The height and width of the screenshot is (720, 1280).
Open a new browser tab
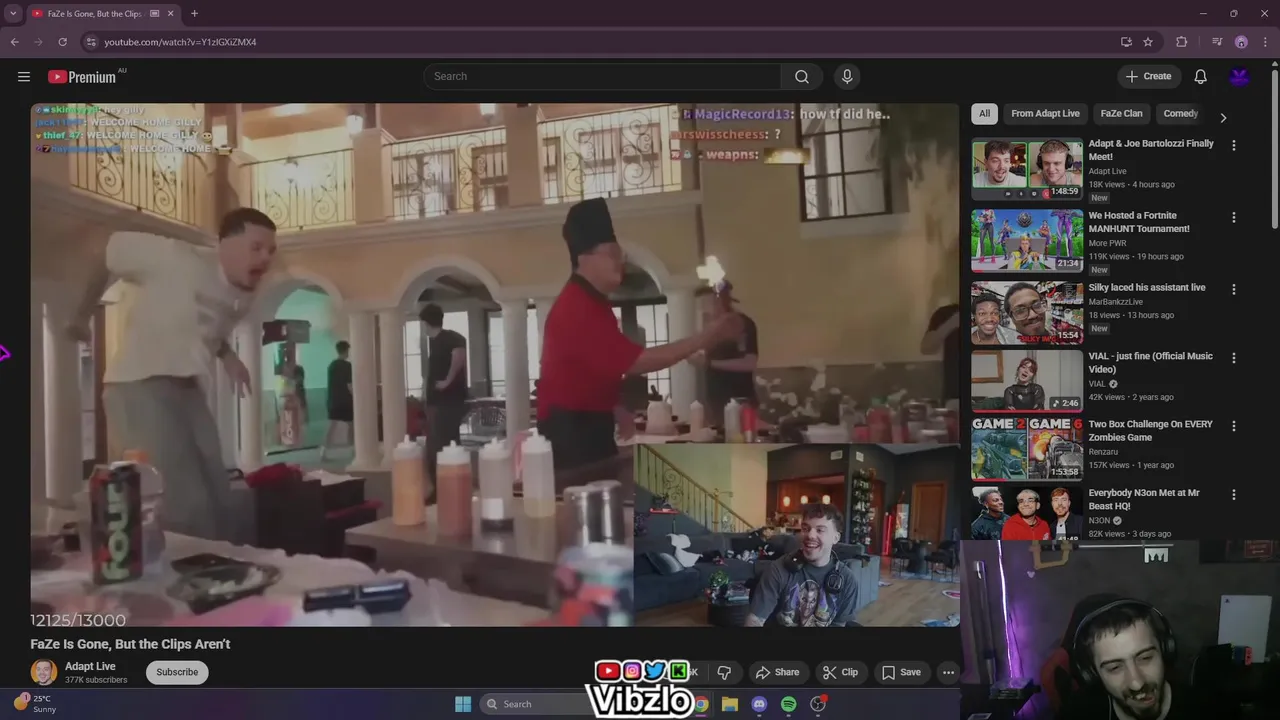194,13
